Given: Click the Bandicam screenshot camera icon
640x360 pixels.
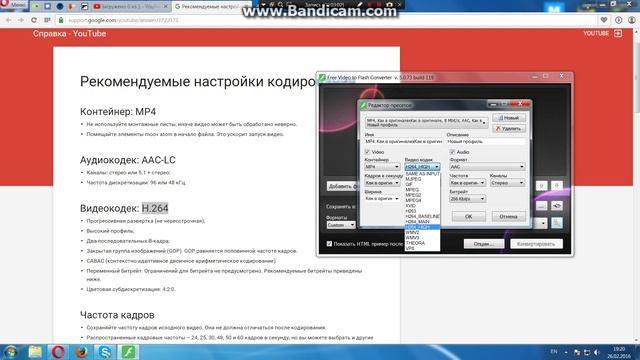Looking at the screenshot, I should 389,4.
